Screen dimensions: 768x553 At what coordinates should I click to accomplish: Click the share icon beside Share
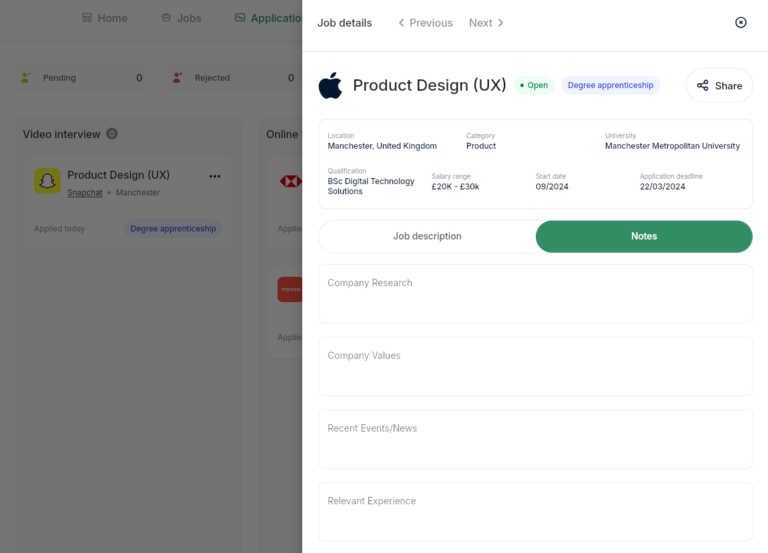pyautogui.click(x=702, y=86)
